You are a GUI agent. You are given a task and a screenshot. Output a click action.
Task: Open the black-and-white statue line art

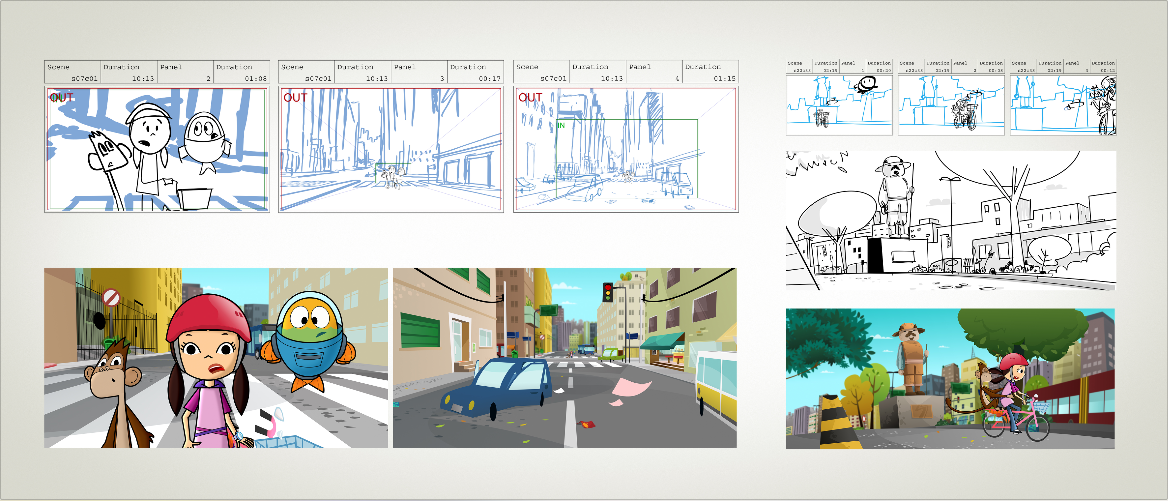tap(950, 221)
